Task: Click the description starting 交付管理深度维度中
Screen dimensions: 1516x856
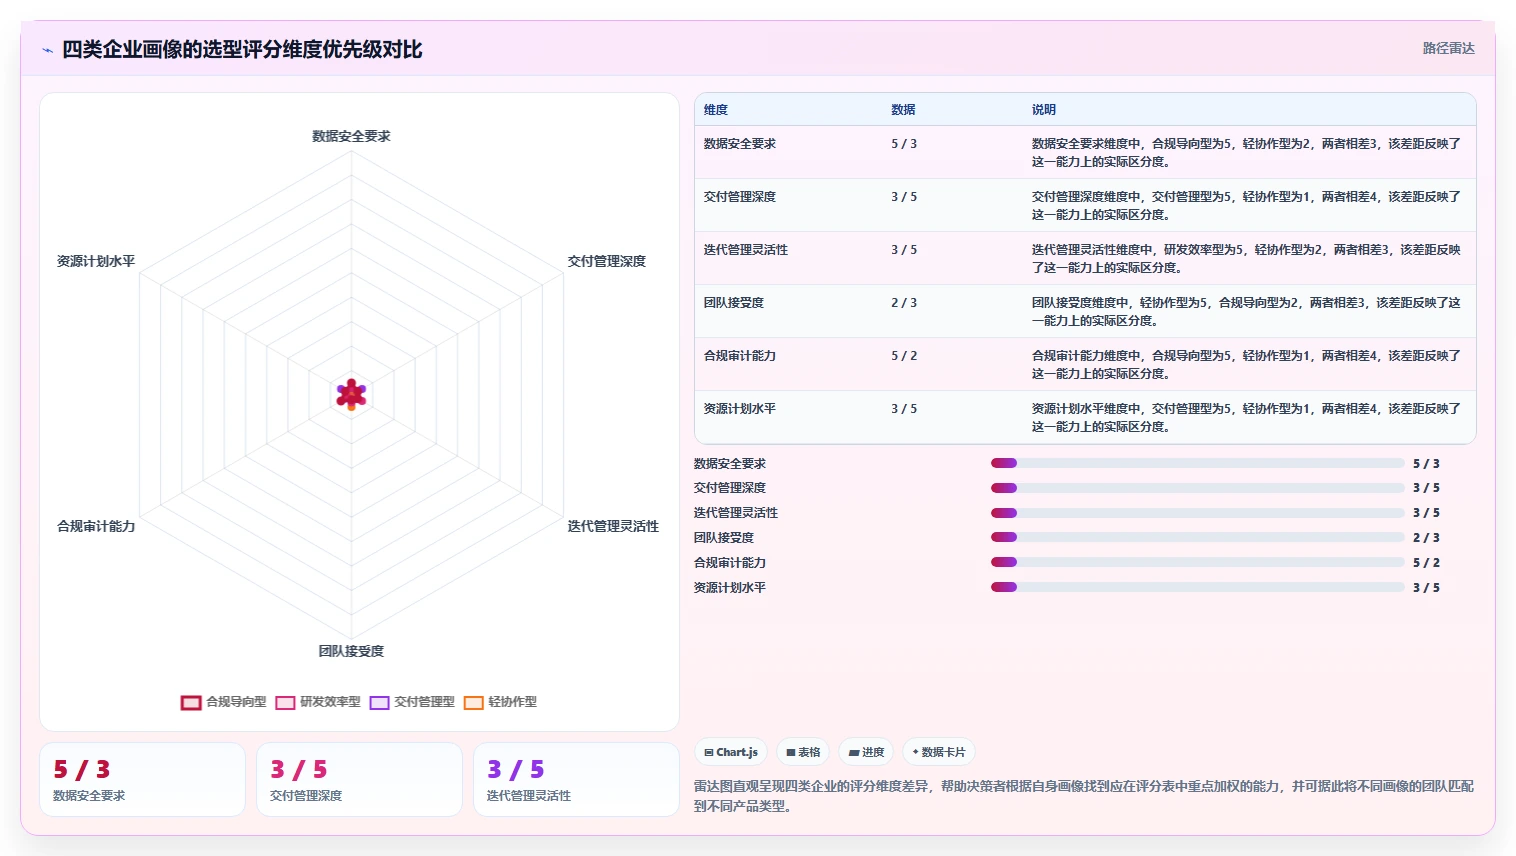Action: coord(1246,206)
